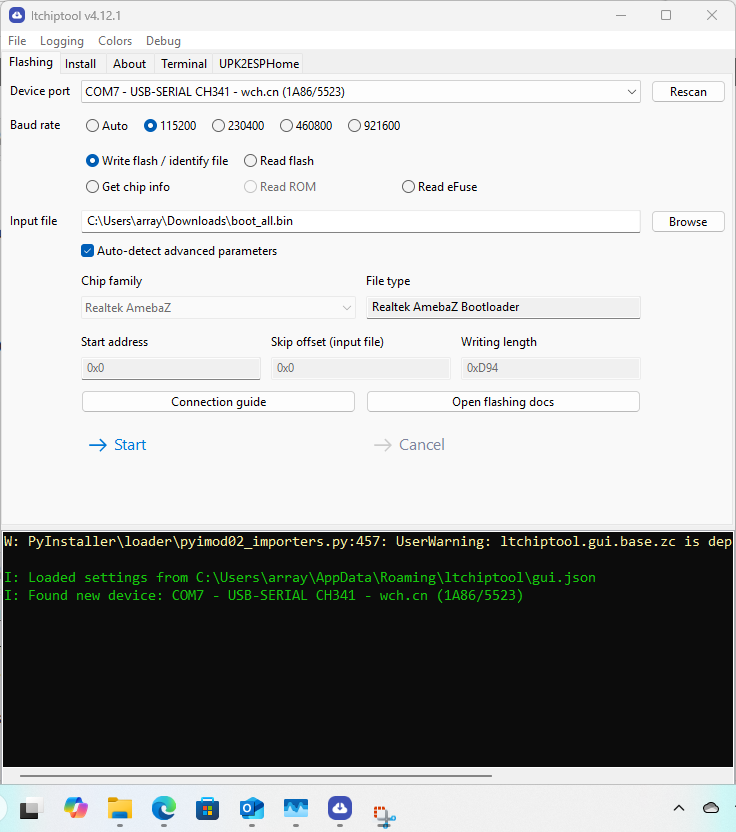Open flashing docs
Screen dimensions: 736x832
pos(503,402)
